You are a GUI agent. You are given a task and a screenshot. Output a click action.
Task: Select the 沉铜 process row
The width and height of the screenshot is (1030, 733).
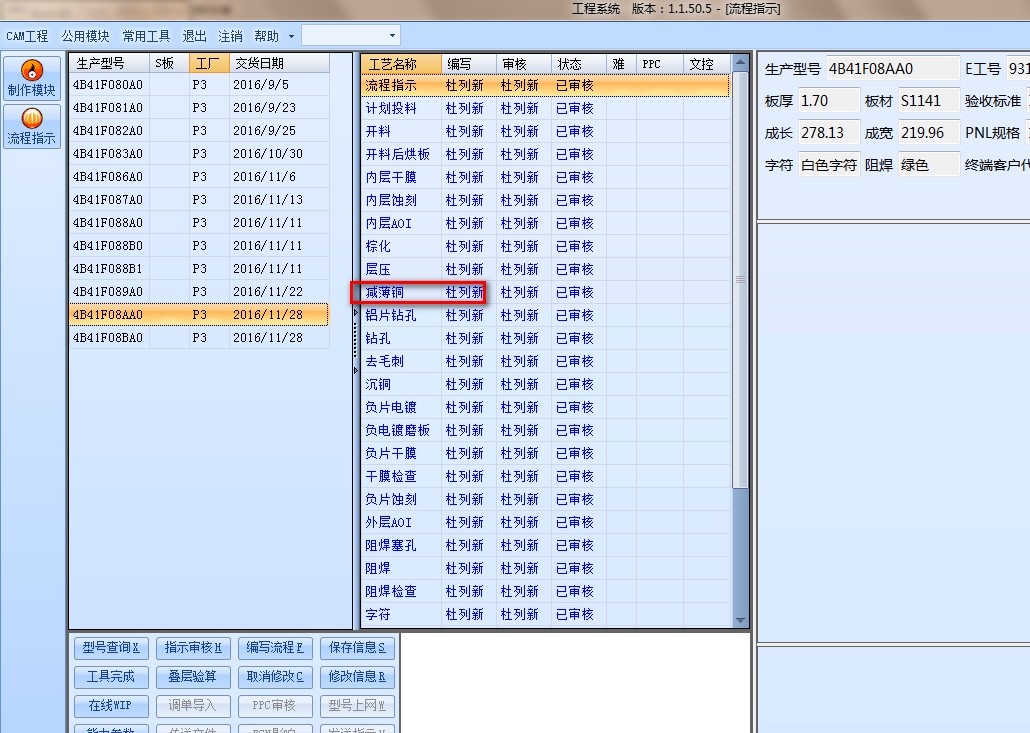point(546,384)
